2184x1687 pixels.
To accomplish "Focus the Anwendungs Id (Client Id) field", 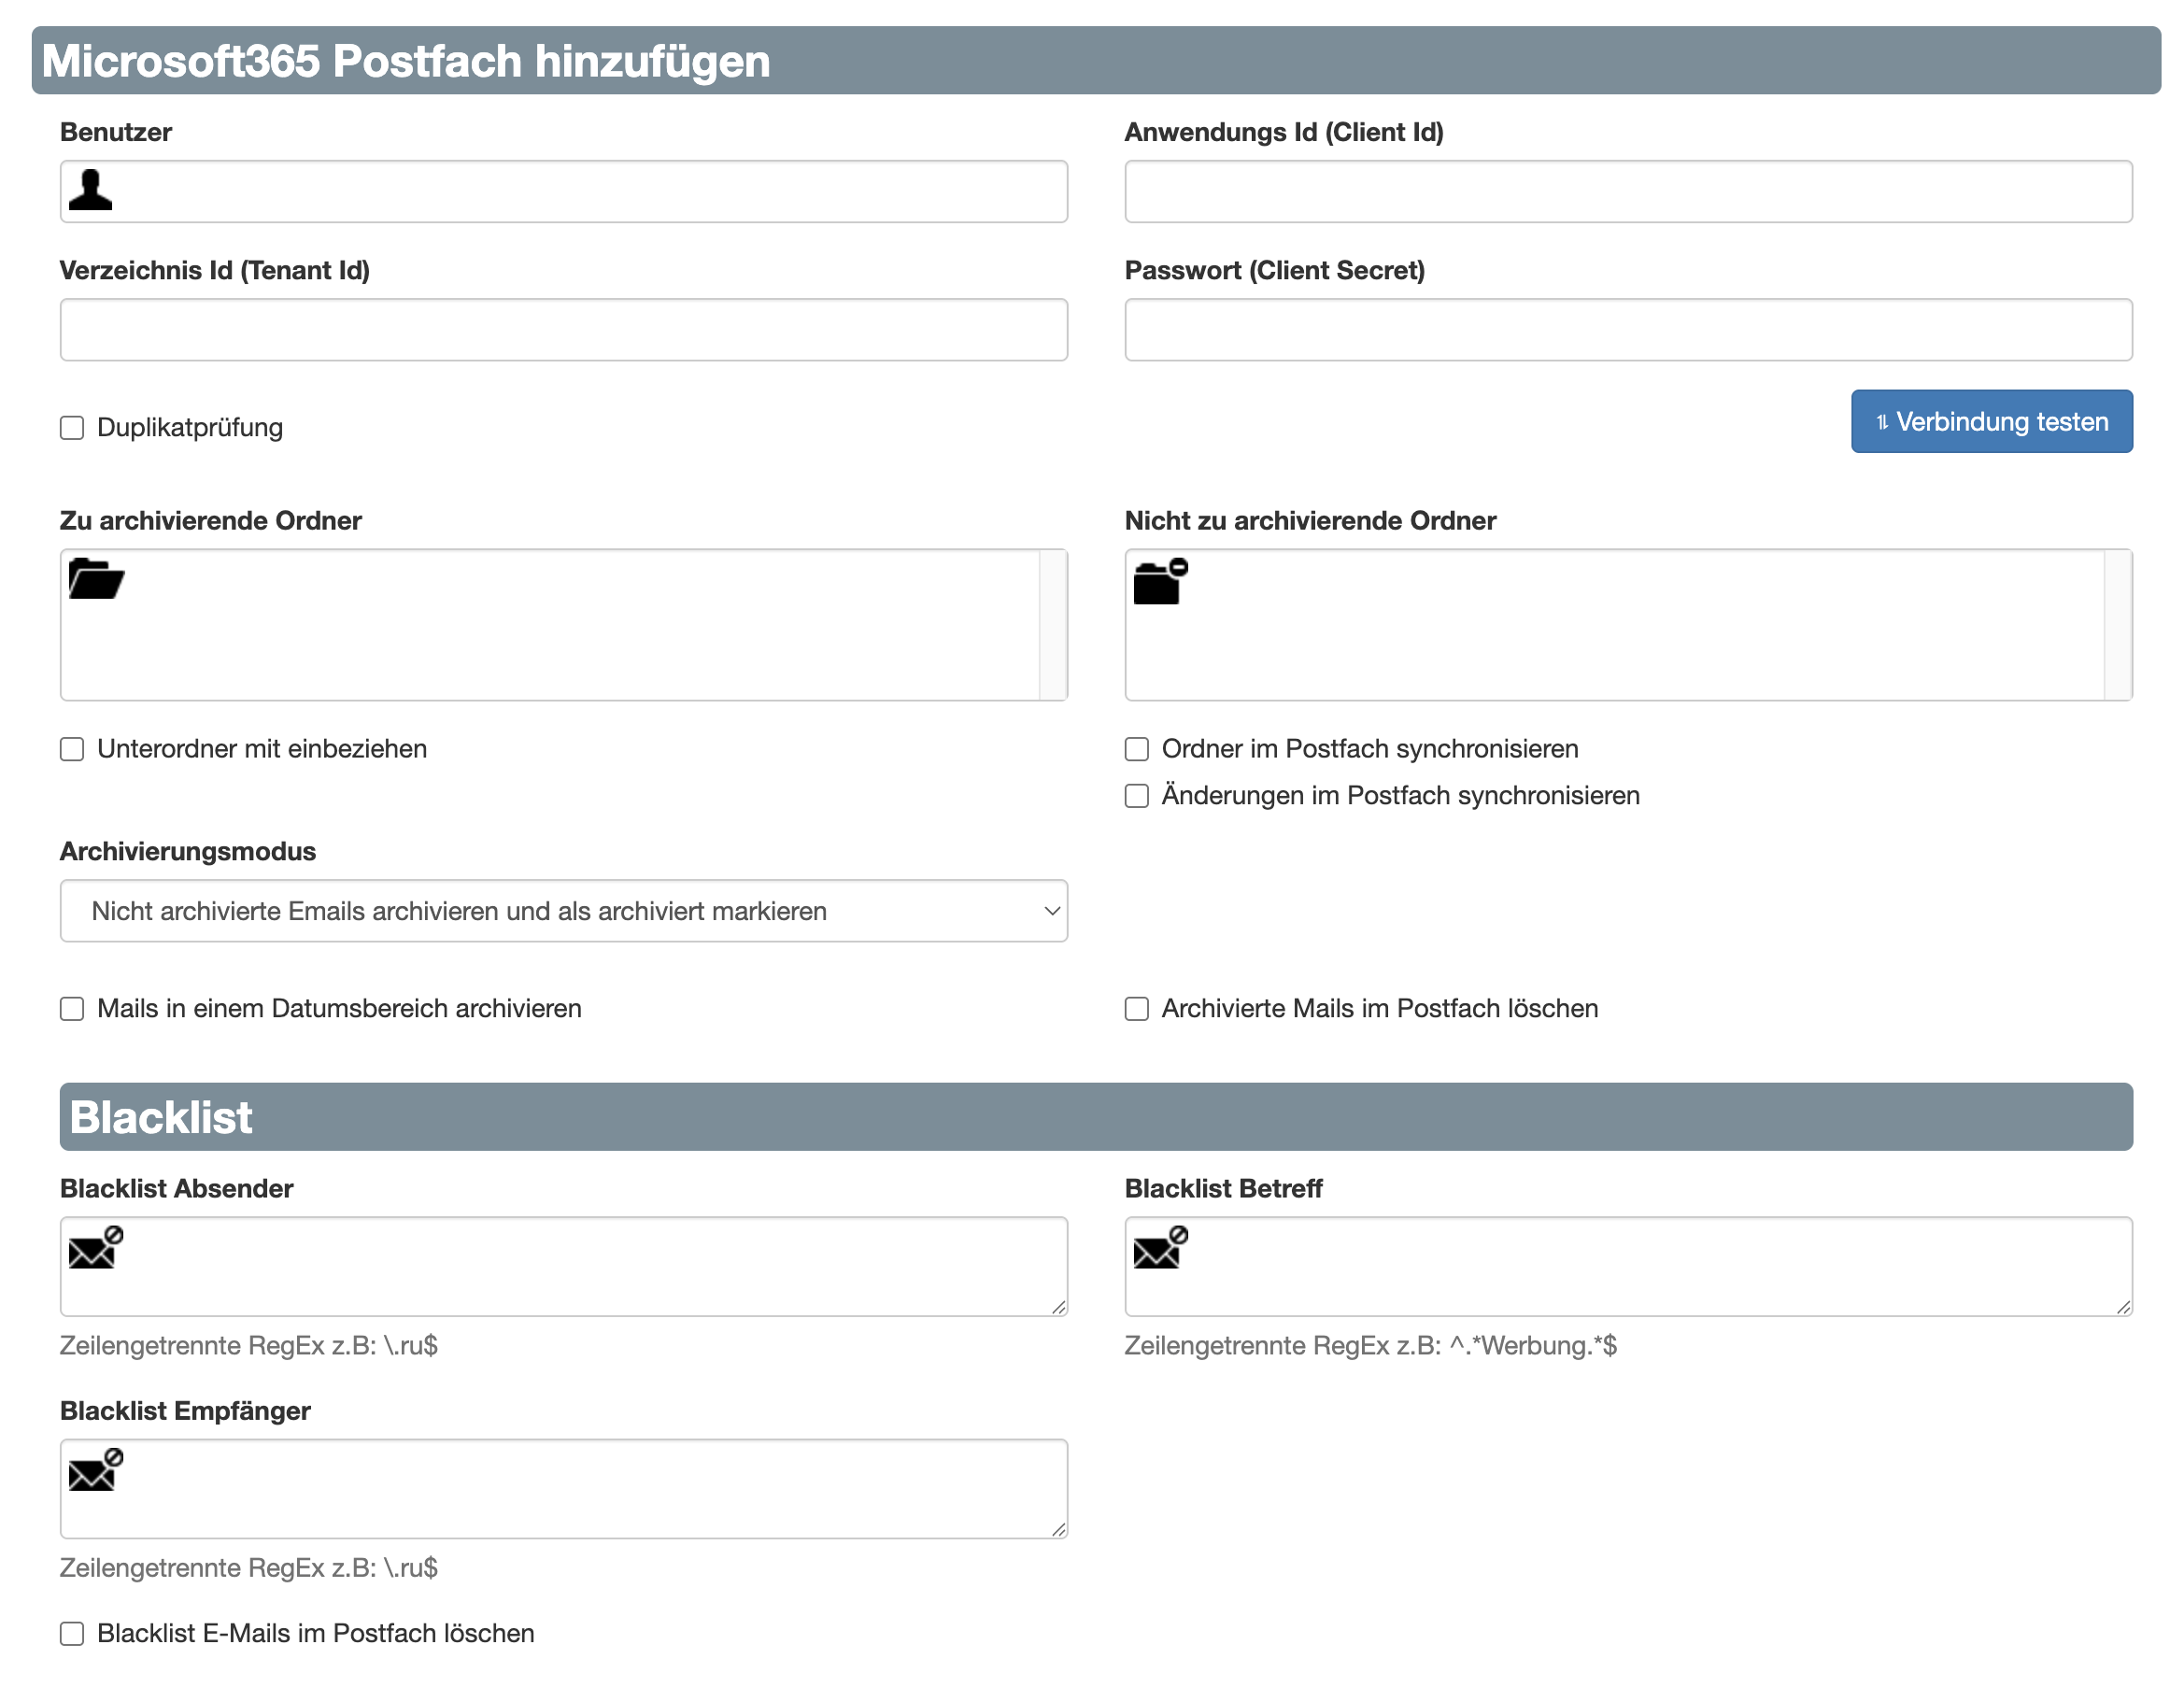I will (1628, 191).
